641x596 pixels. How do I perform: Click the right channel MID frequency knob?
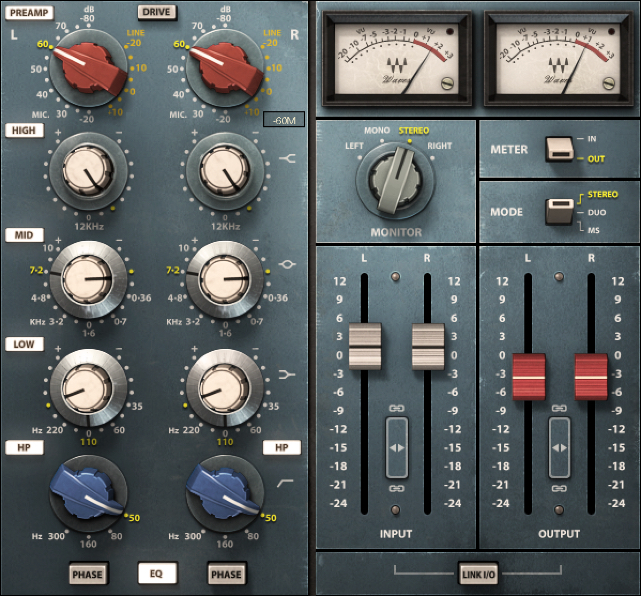(225, 279)
